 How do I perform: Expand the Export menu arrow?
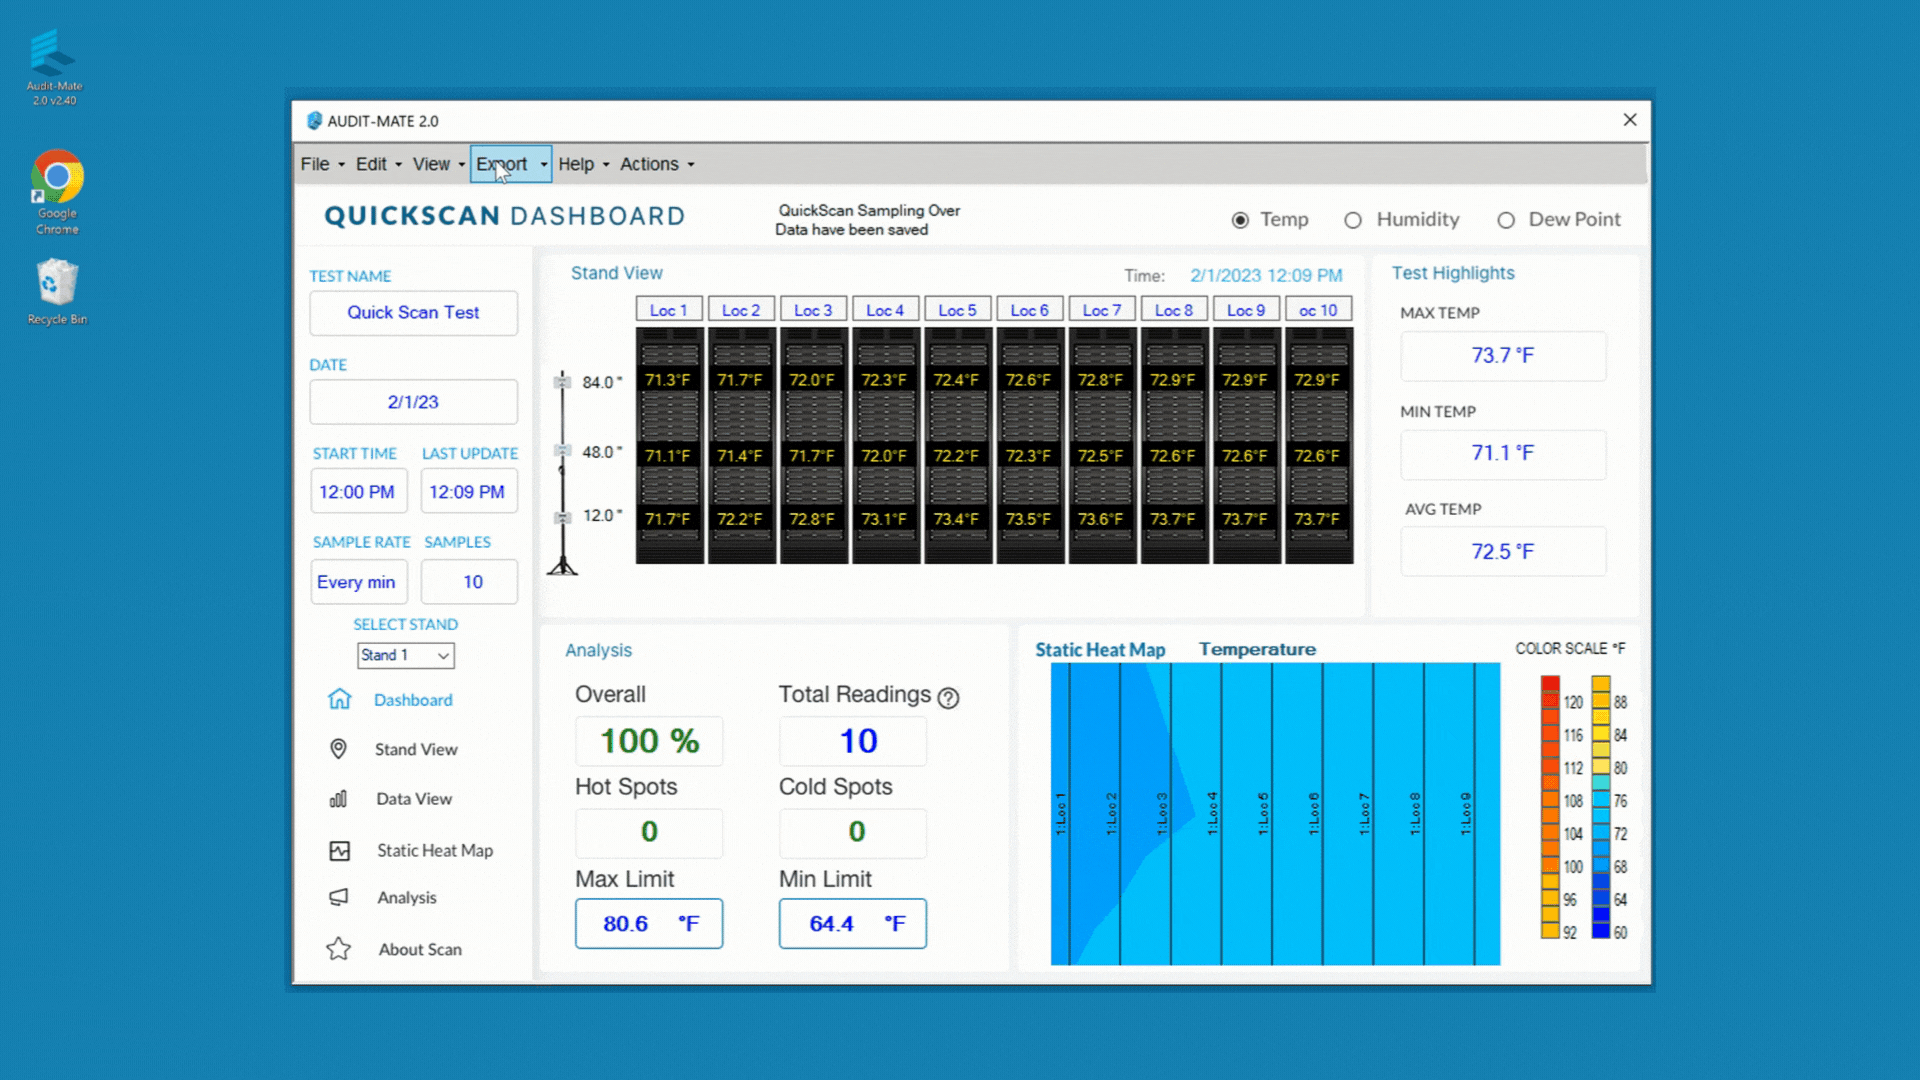(544, 165)
